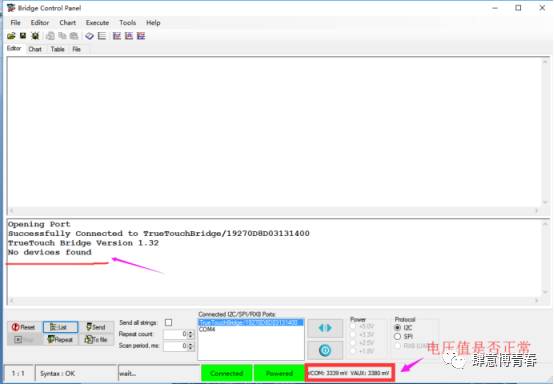
Task: Select the I2C protocol radio button
Action: tap(397, 328)
